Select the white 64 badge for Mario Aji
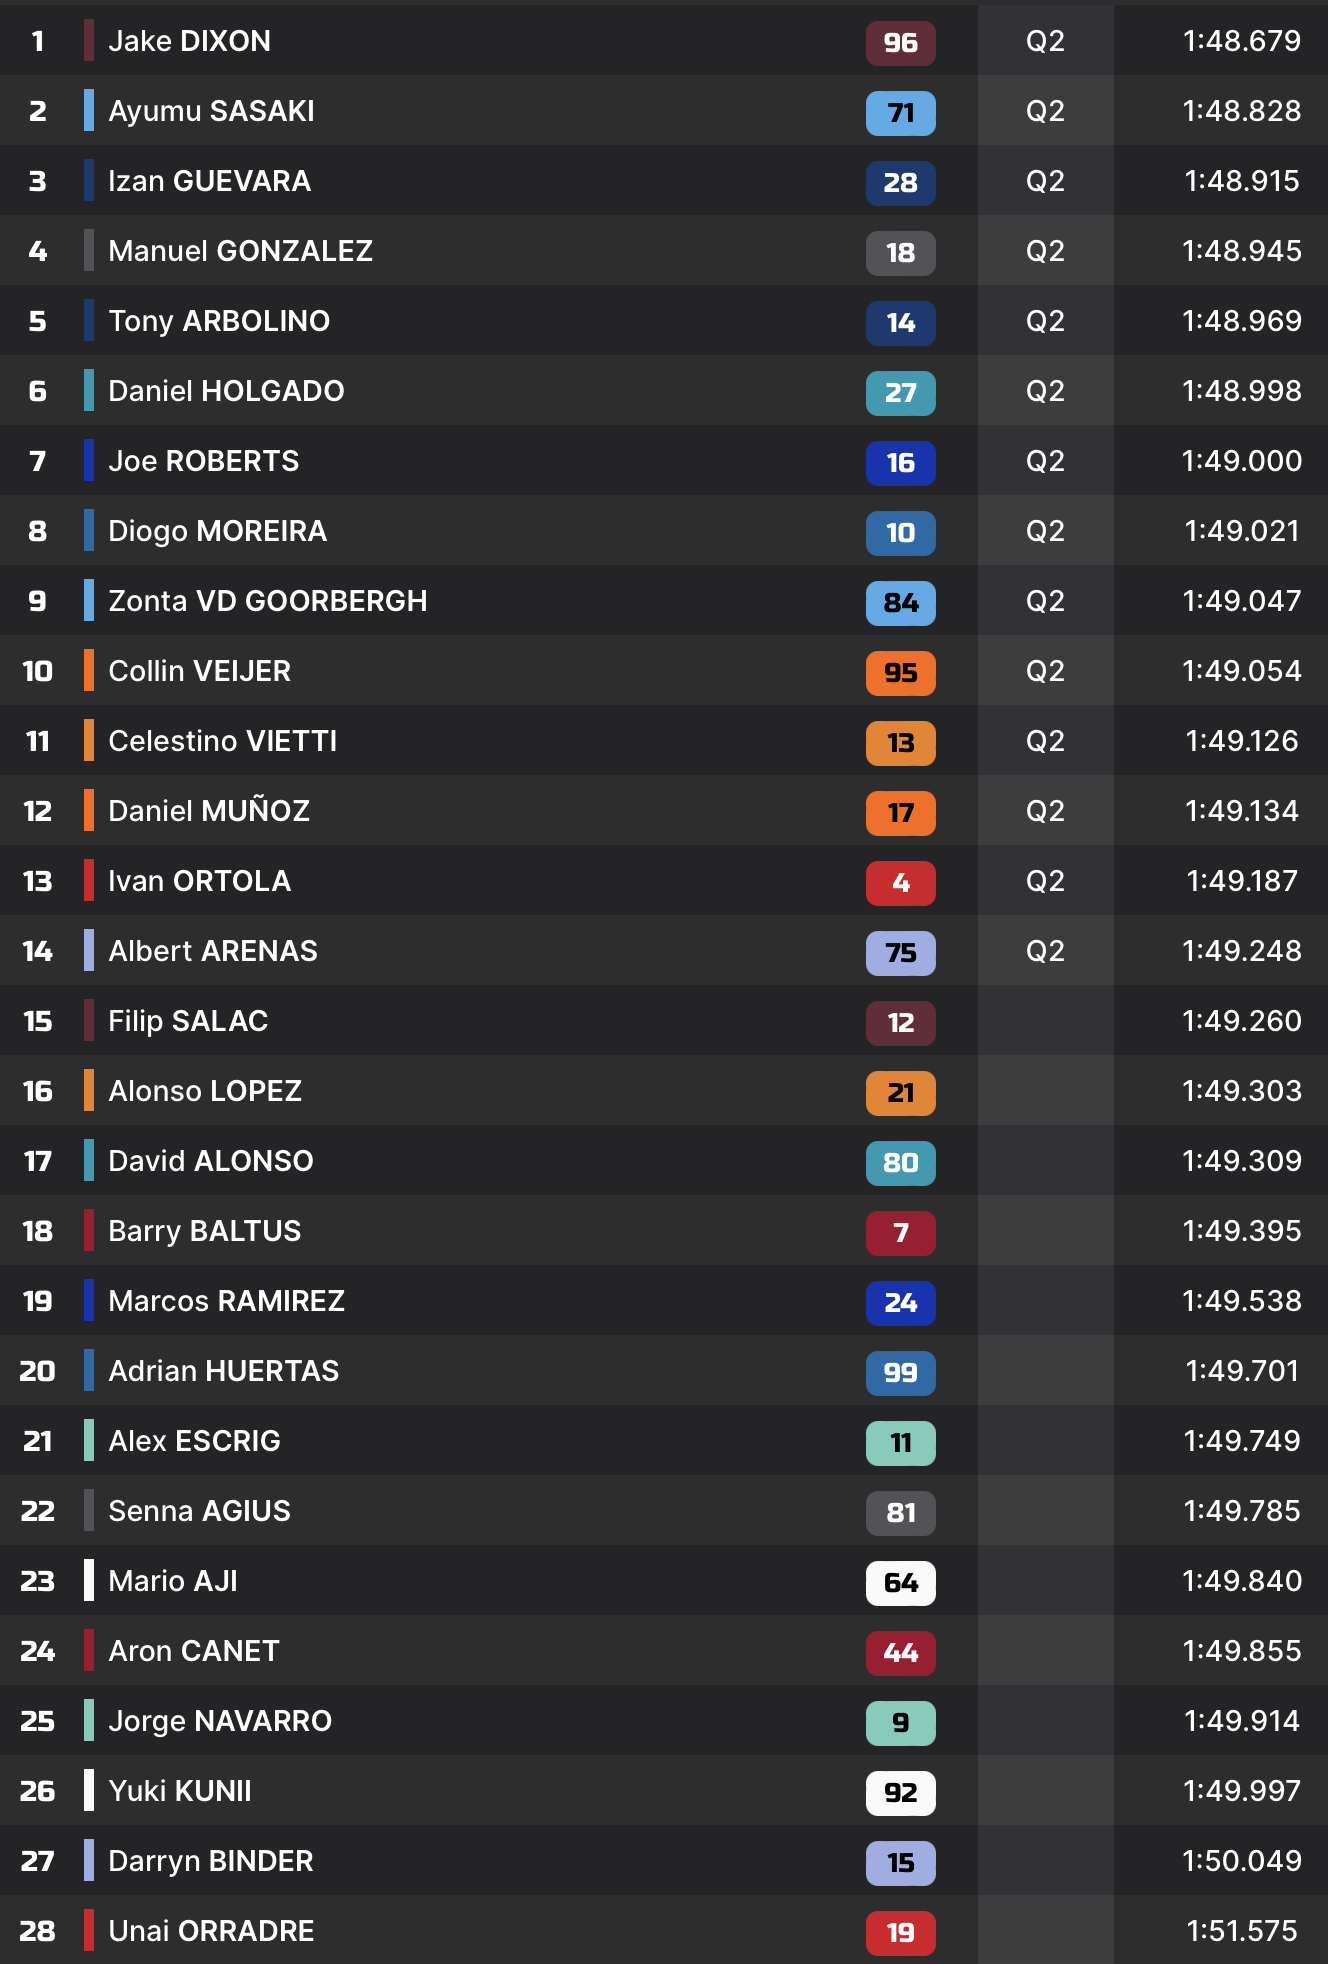Image resolution: width=1328 pixels, height=1964 pixels. pyautogui.click(x=900, y=1583)
